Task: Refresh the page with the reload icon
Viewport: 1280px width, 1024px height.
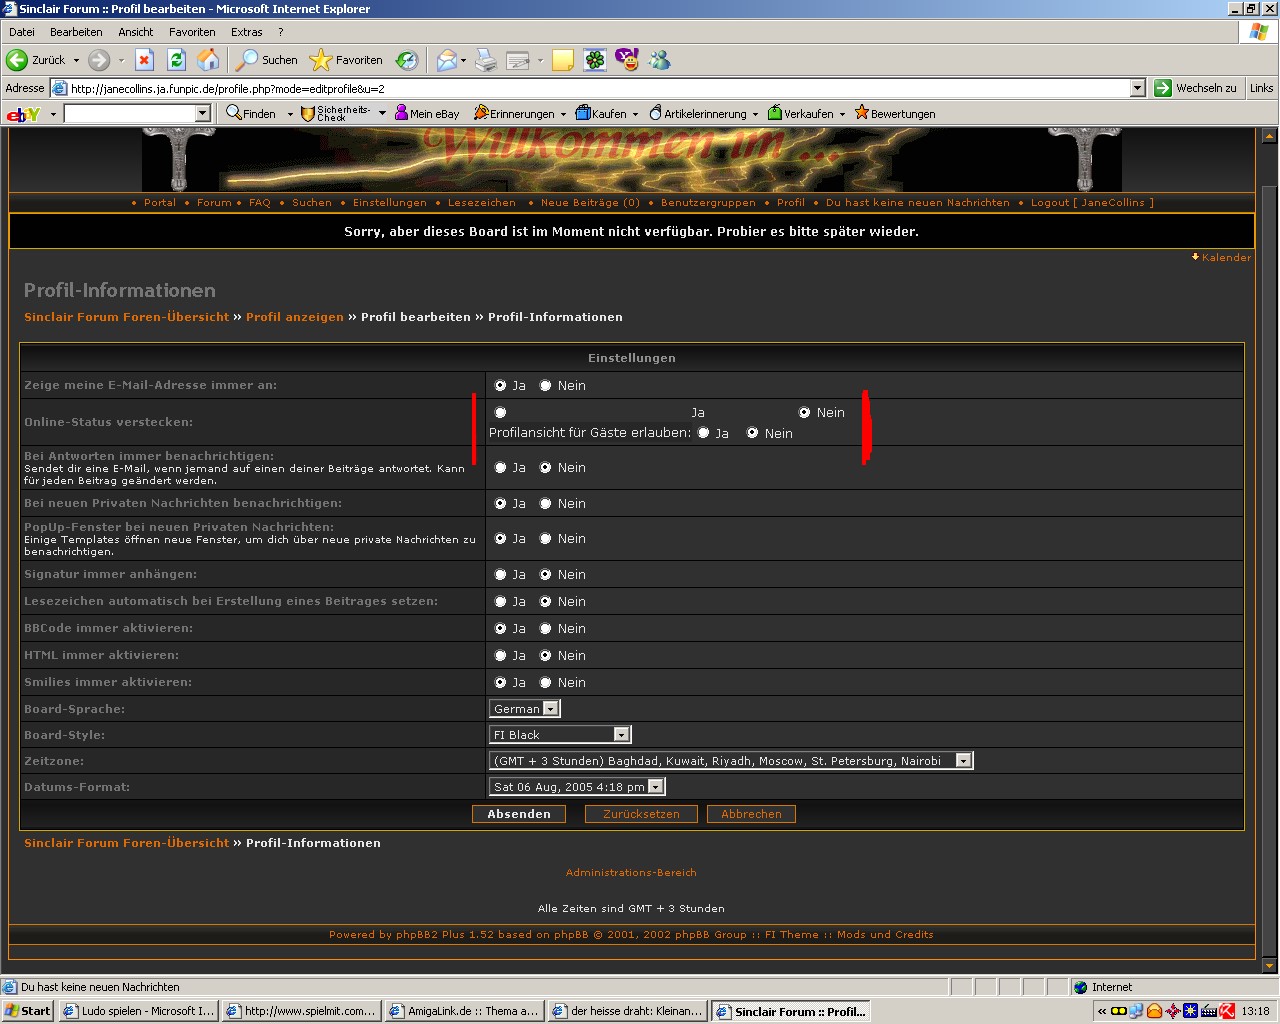Action: tap(176, 60)
